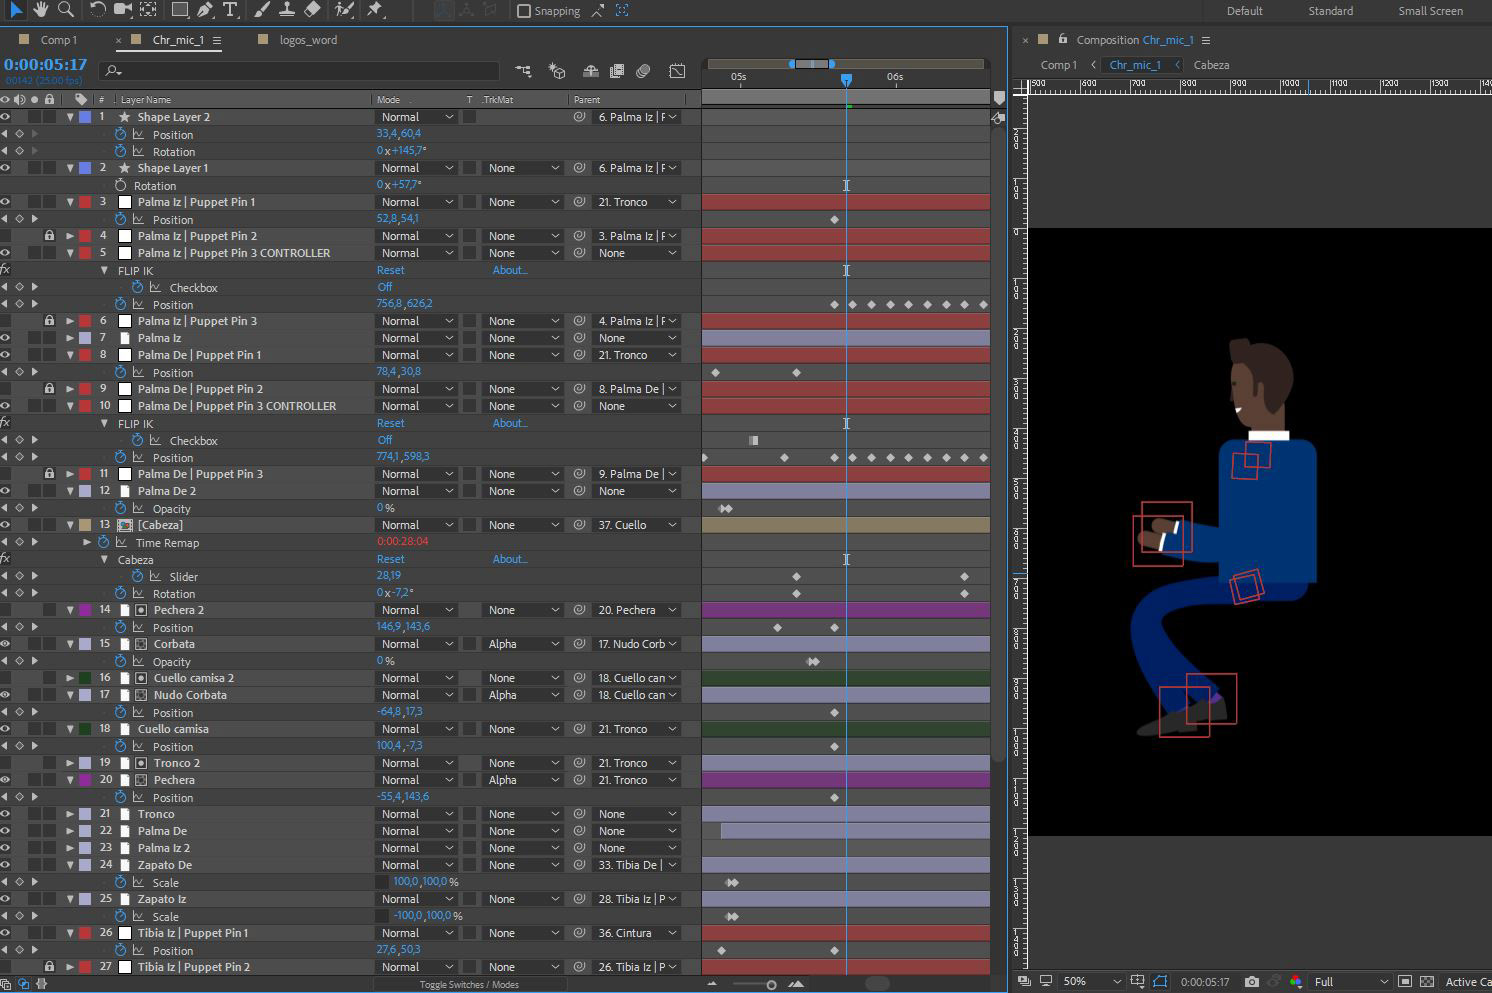The image size is (1492, 993).
Task: Click About for the first FLIP IK effect
Action: pos(509,270)
